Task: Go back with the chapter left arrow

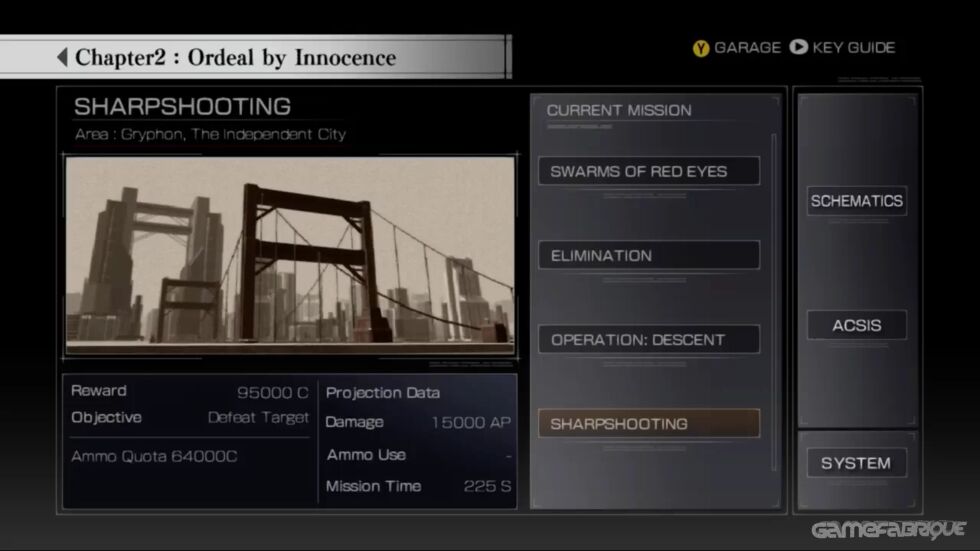Action: [62, 57]
